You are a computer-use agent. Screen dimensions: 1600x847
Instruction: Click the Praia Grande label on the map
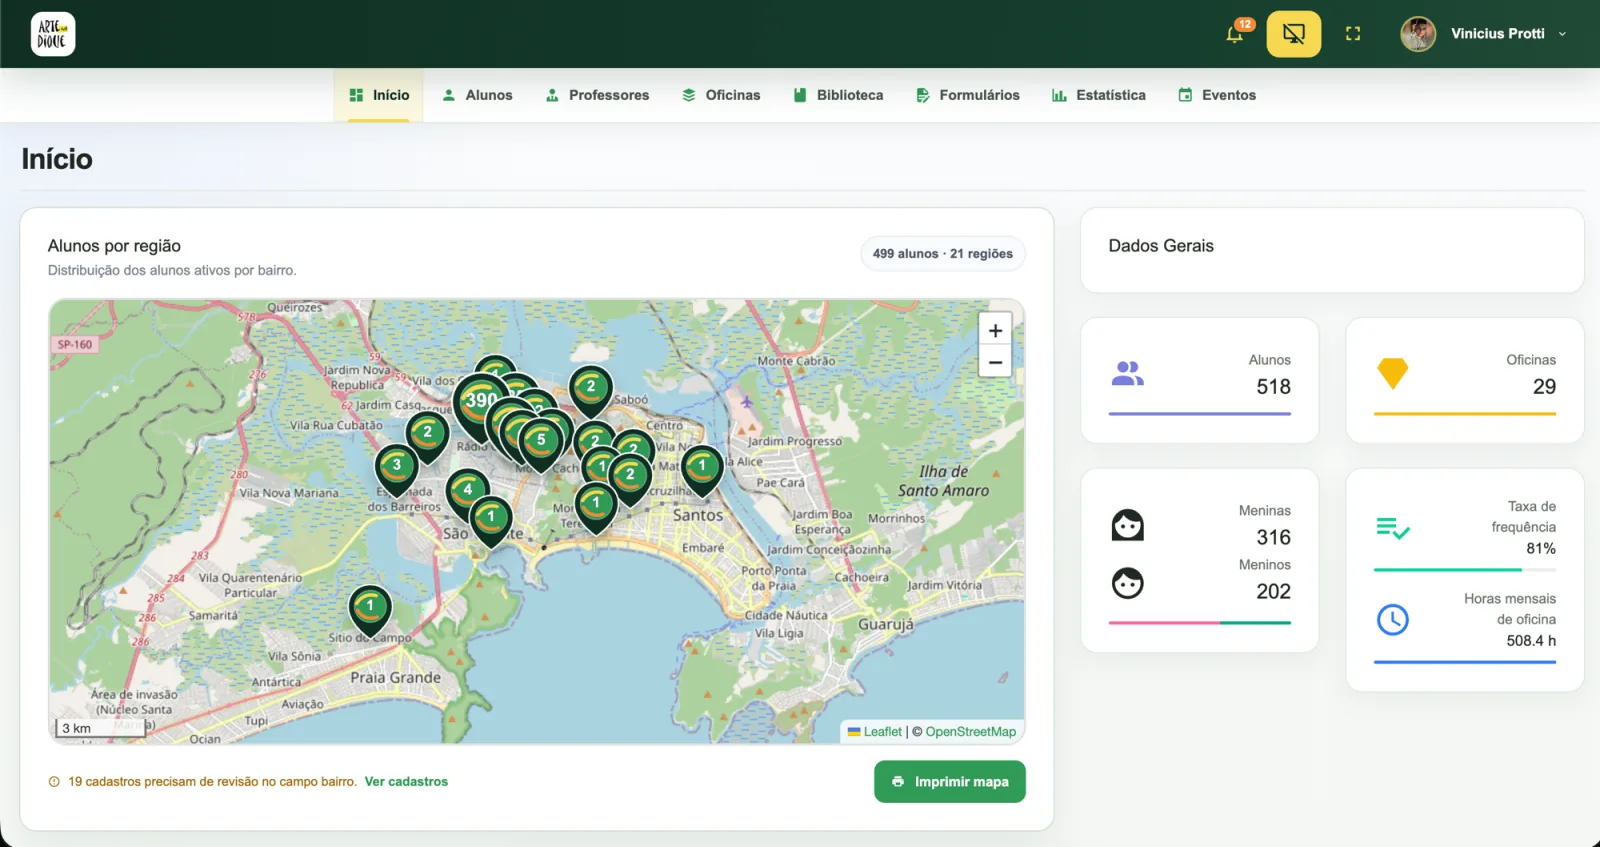[x=396, y=677]
